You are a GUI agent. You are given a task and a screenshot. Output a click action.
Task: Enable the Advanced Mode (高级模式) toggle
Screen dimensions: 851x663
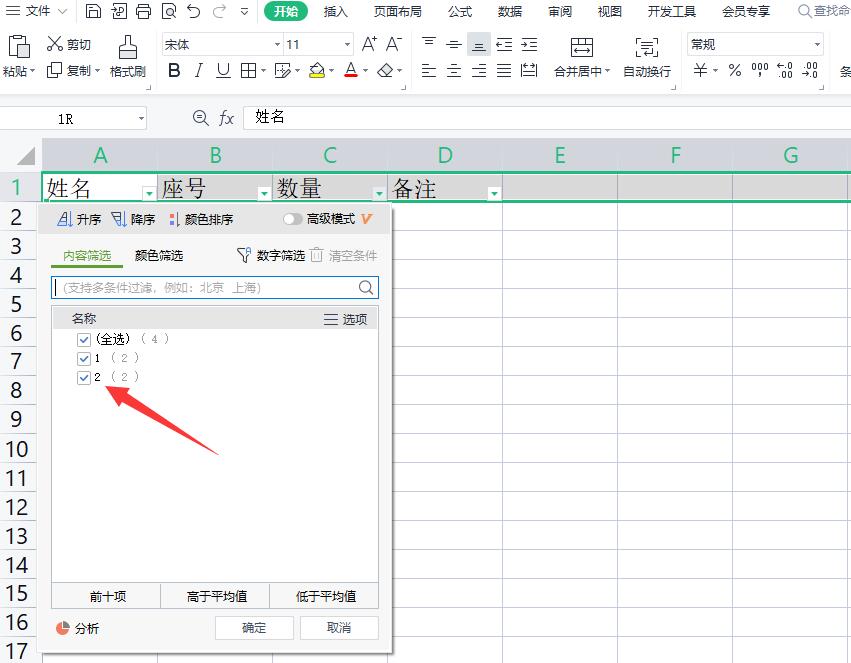pos(292,219)
